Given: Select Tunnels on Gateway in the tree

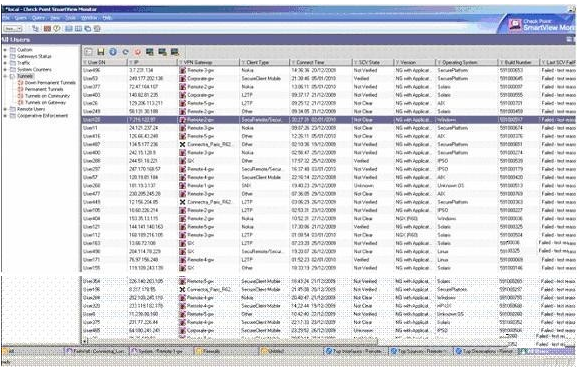Looking at the screenshot, I should tap(45, 102).
